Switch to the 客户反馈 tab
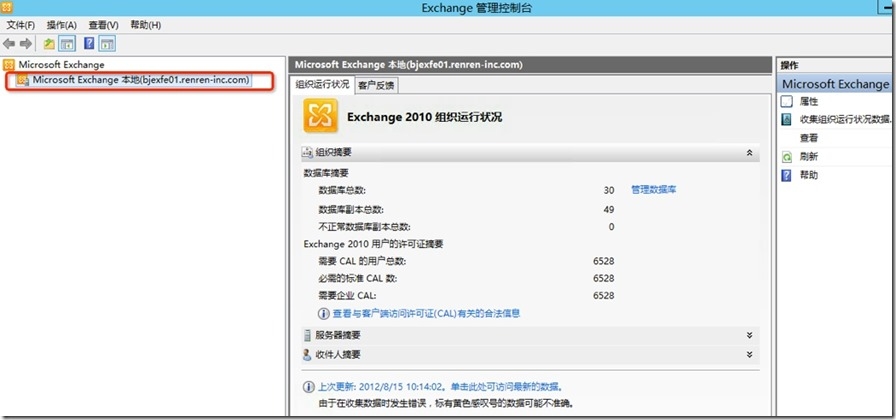This screenshot has height=420, width=896. [x=376, y=86]
